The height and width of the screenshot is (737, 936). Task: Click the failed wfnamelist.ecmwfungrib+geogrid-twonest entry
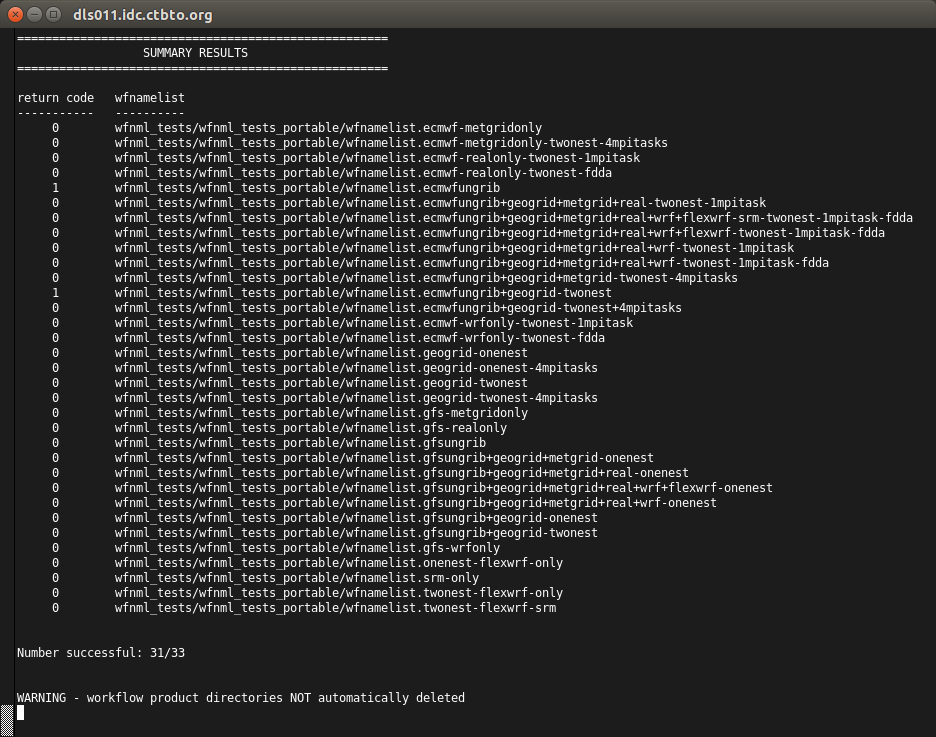point(363,293)
